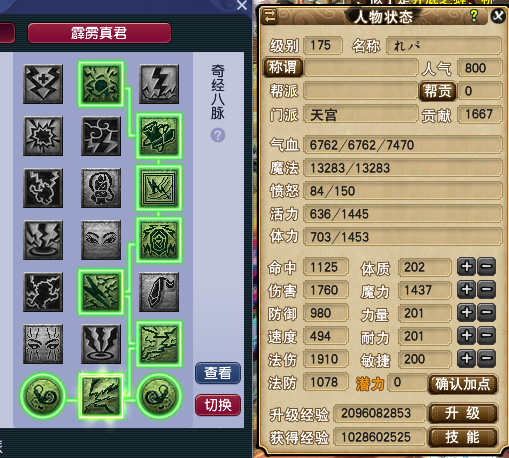Click the 称谓 title field
The image size is (509, 458).
[361, 68]
